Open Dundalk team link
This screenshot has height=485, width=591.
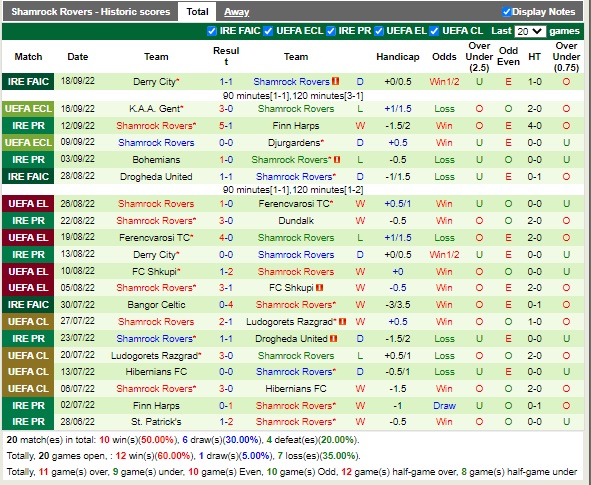pyautogui.click(x=296, y=220)
